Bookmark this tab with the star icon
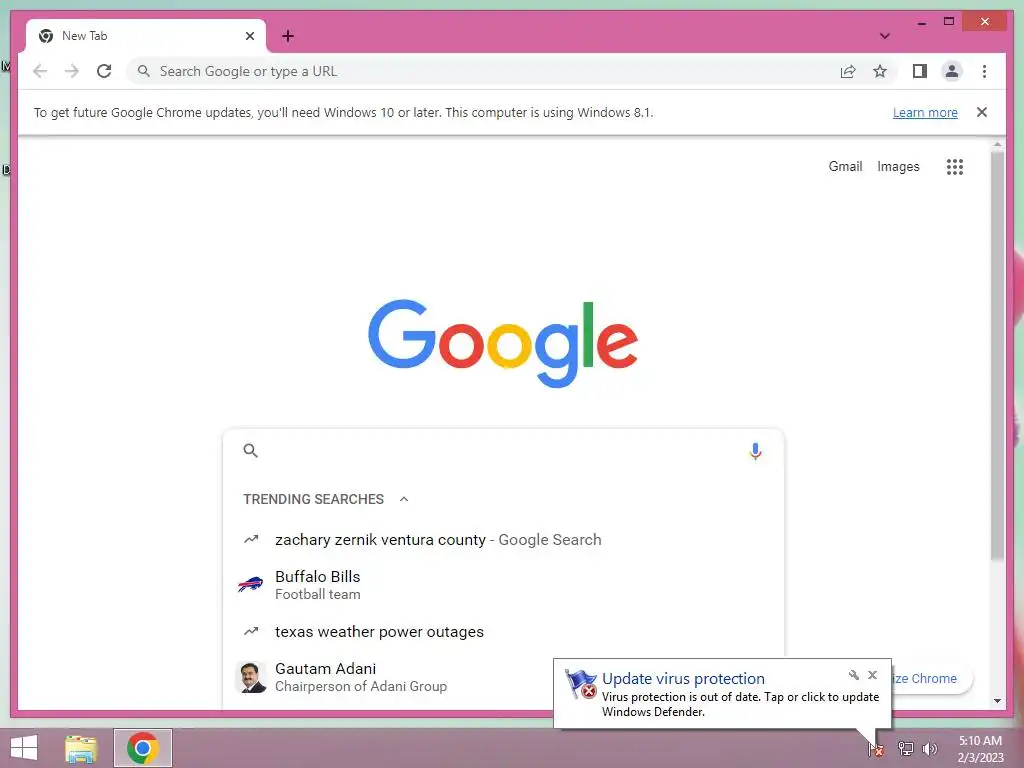The height and width of the screenshot is (768, 1024). click(880, 71)
